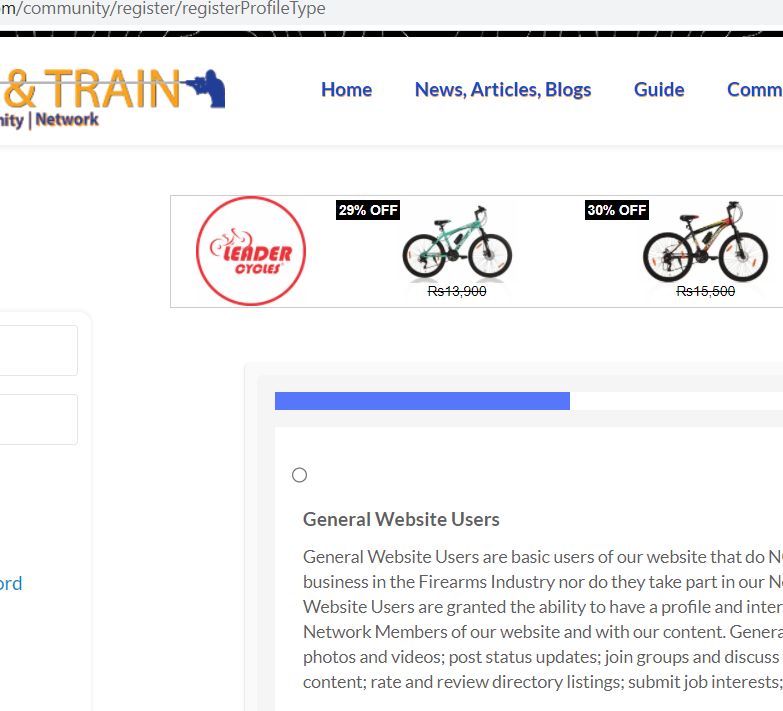The height and width of the screenshot is (711, 783).
Task: Click the forgot password link in sidebar
Action: (x=11, y=583)
